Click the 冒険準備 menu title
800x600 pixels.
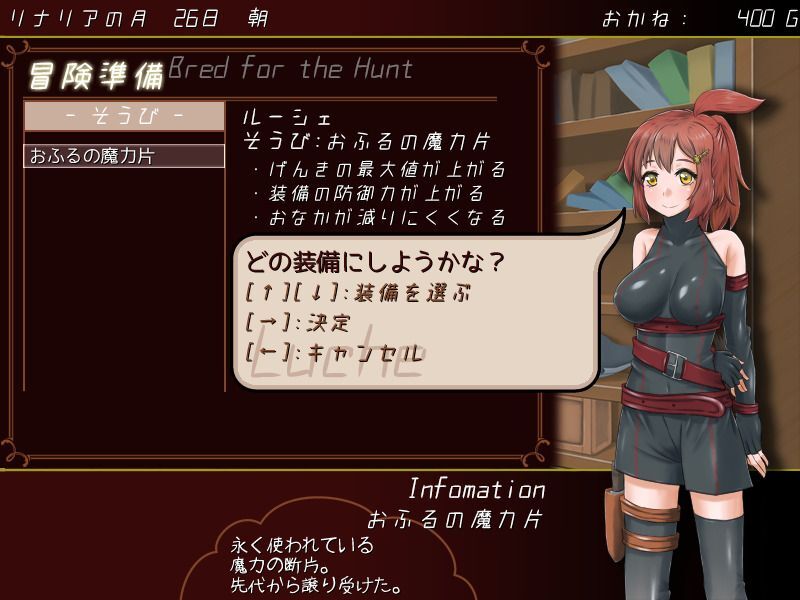tap(96, 76)
